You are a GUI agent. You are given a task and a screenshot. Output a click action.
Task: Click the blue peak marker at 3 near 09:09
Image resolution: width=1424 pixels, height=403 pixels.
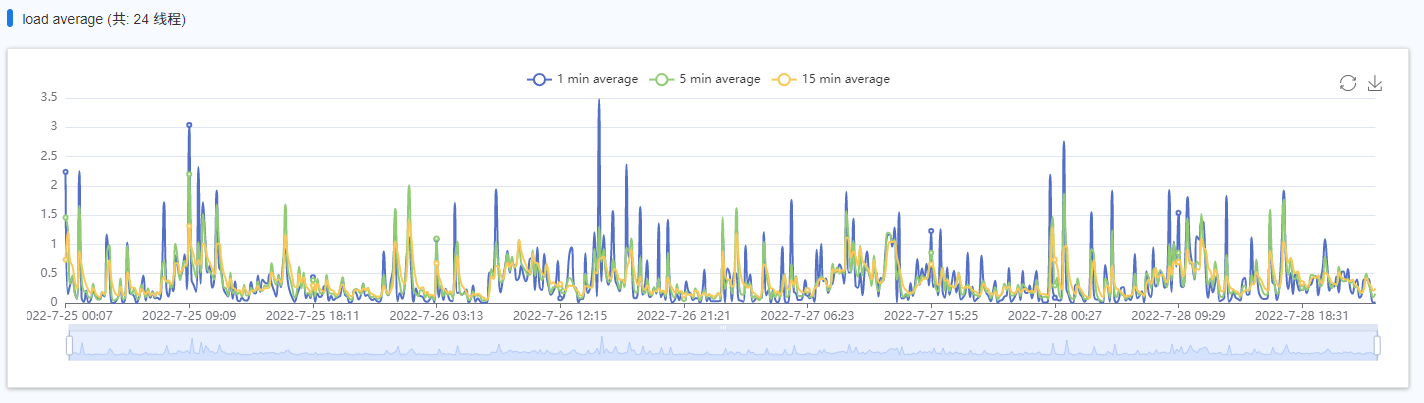189,125
